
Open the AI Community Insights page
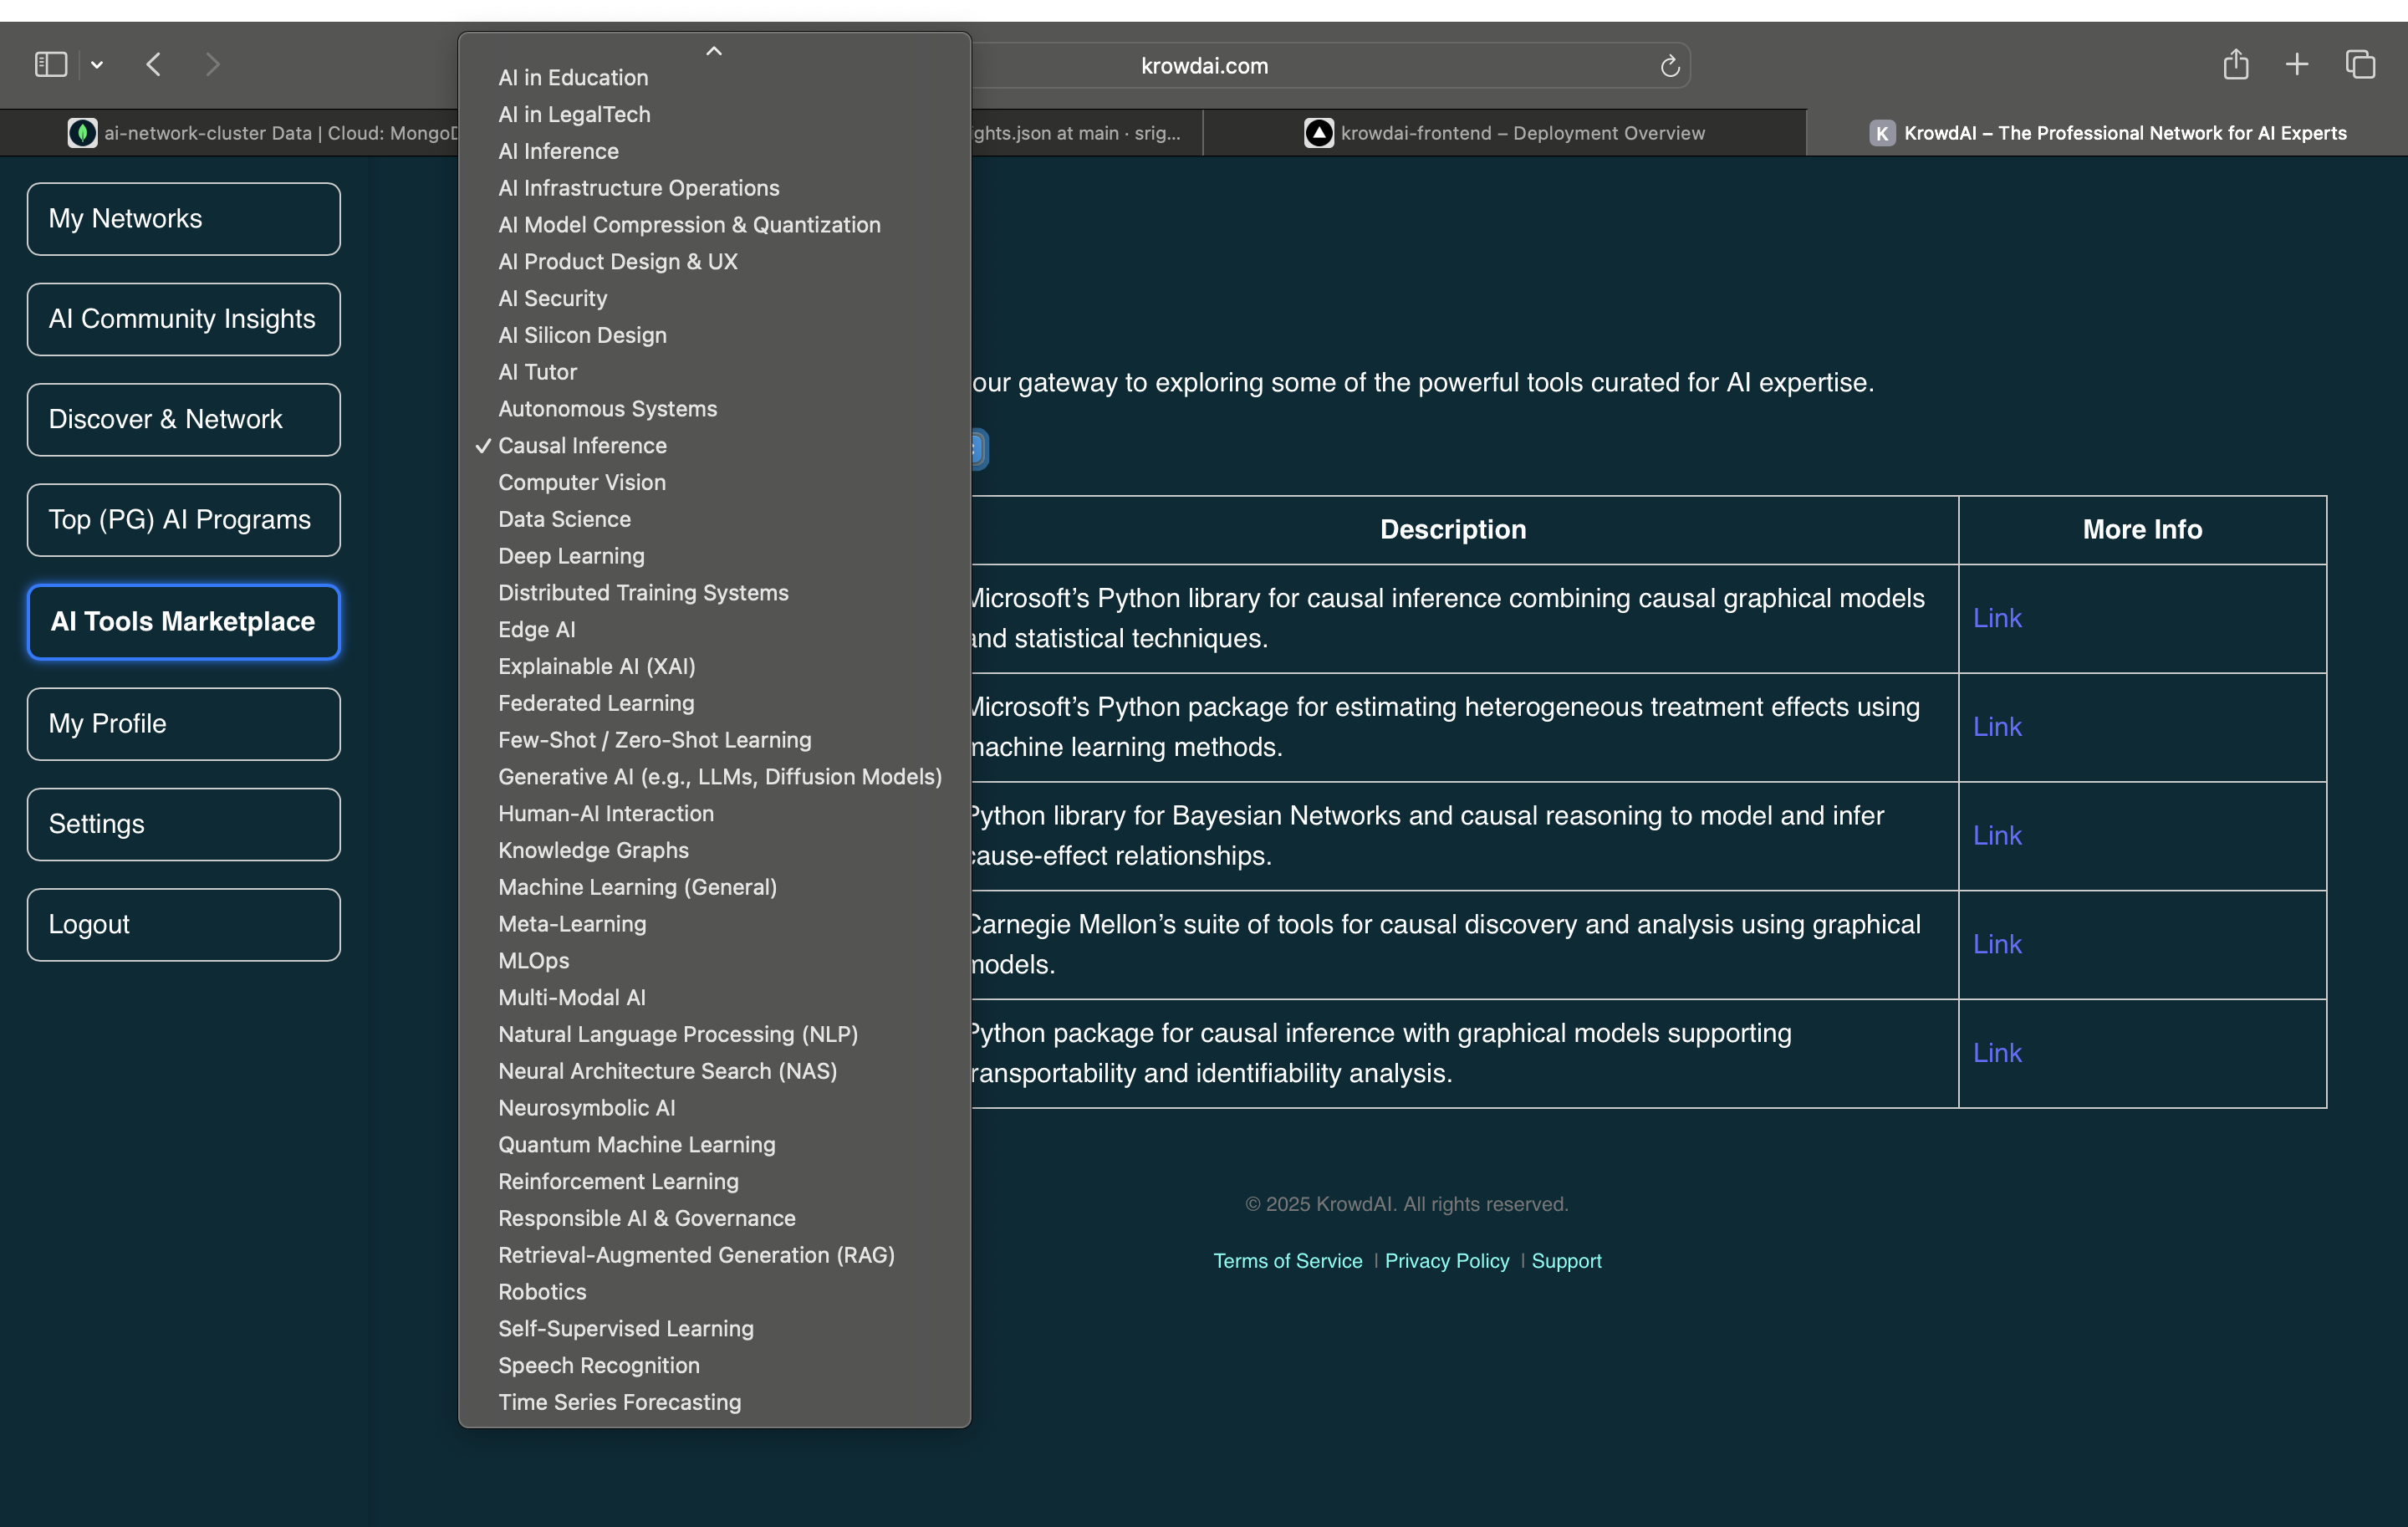(183, 319)
